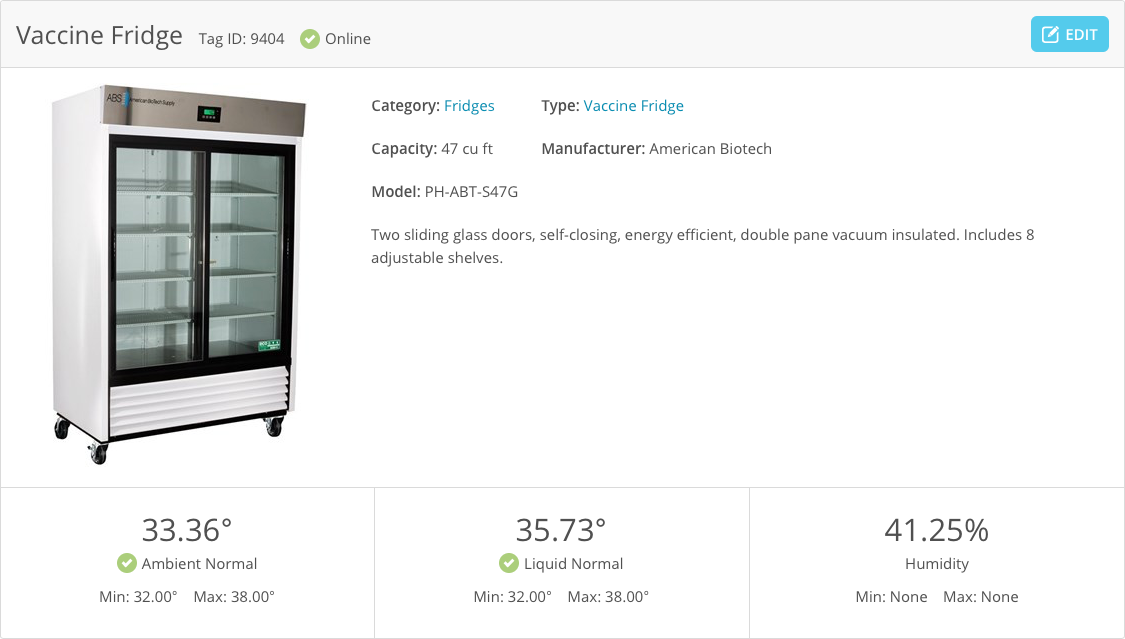Click the 41.25% humidity reading
This screenshot has width=1125, height=639.
[936, 530]
